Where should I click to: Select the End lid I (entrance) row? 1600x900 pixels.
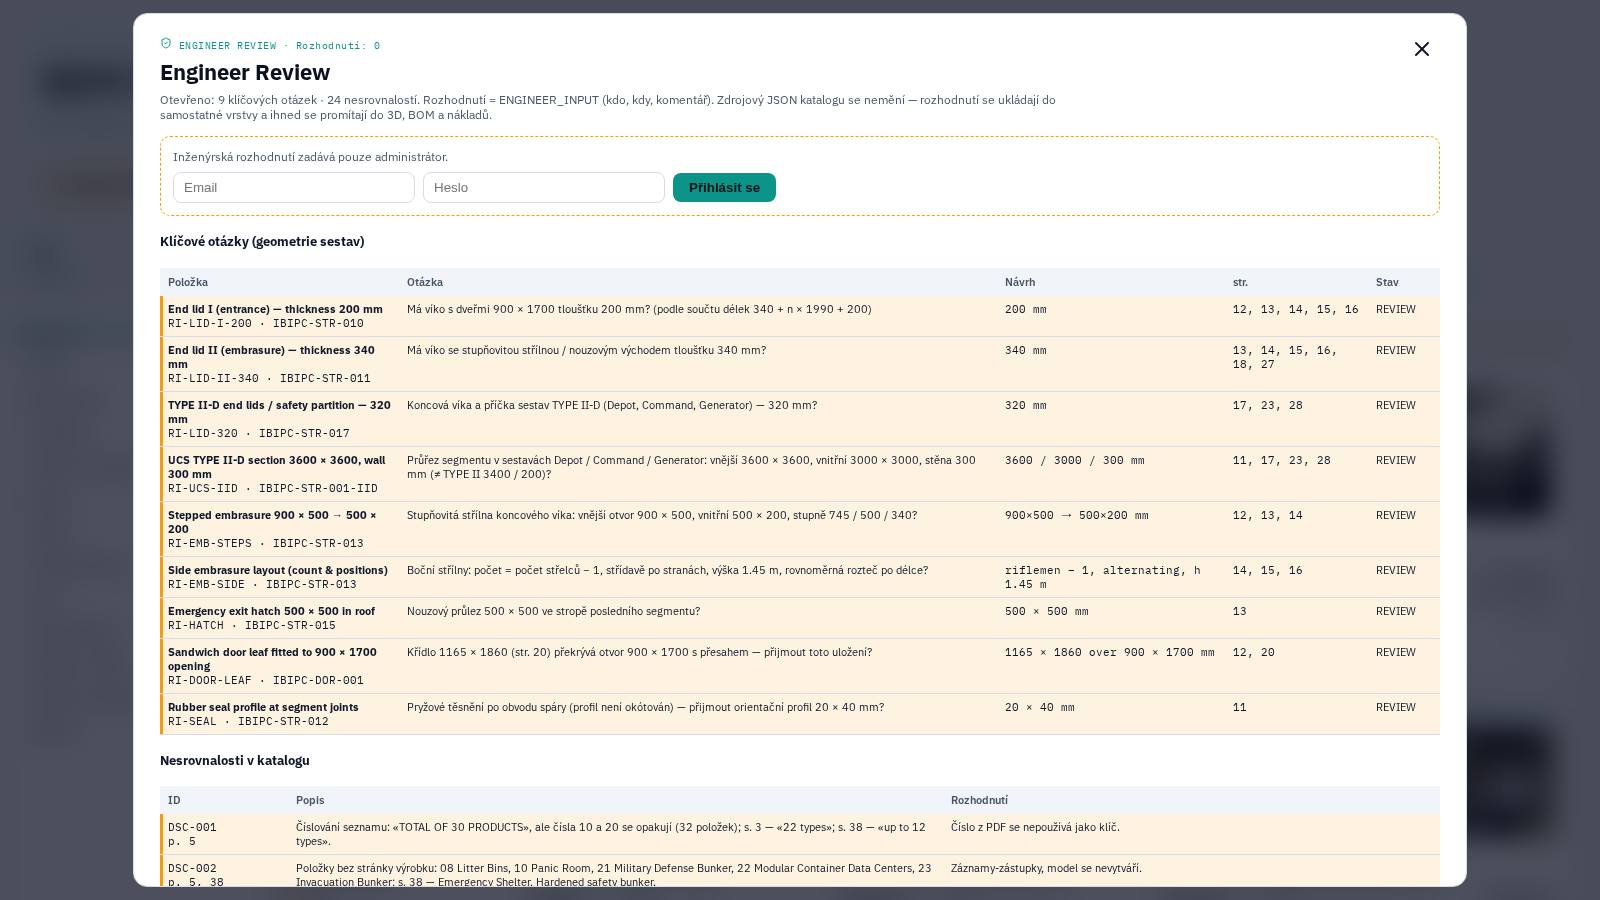800,316
